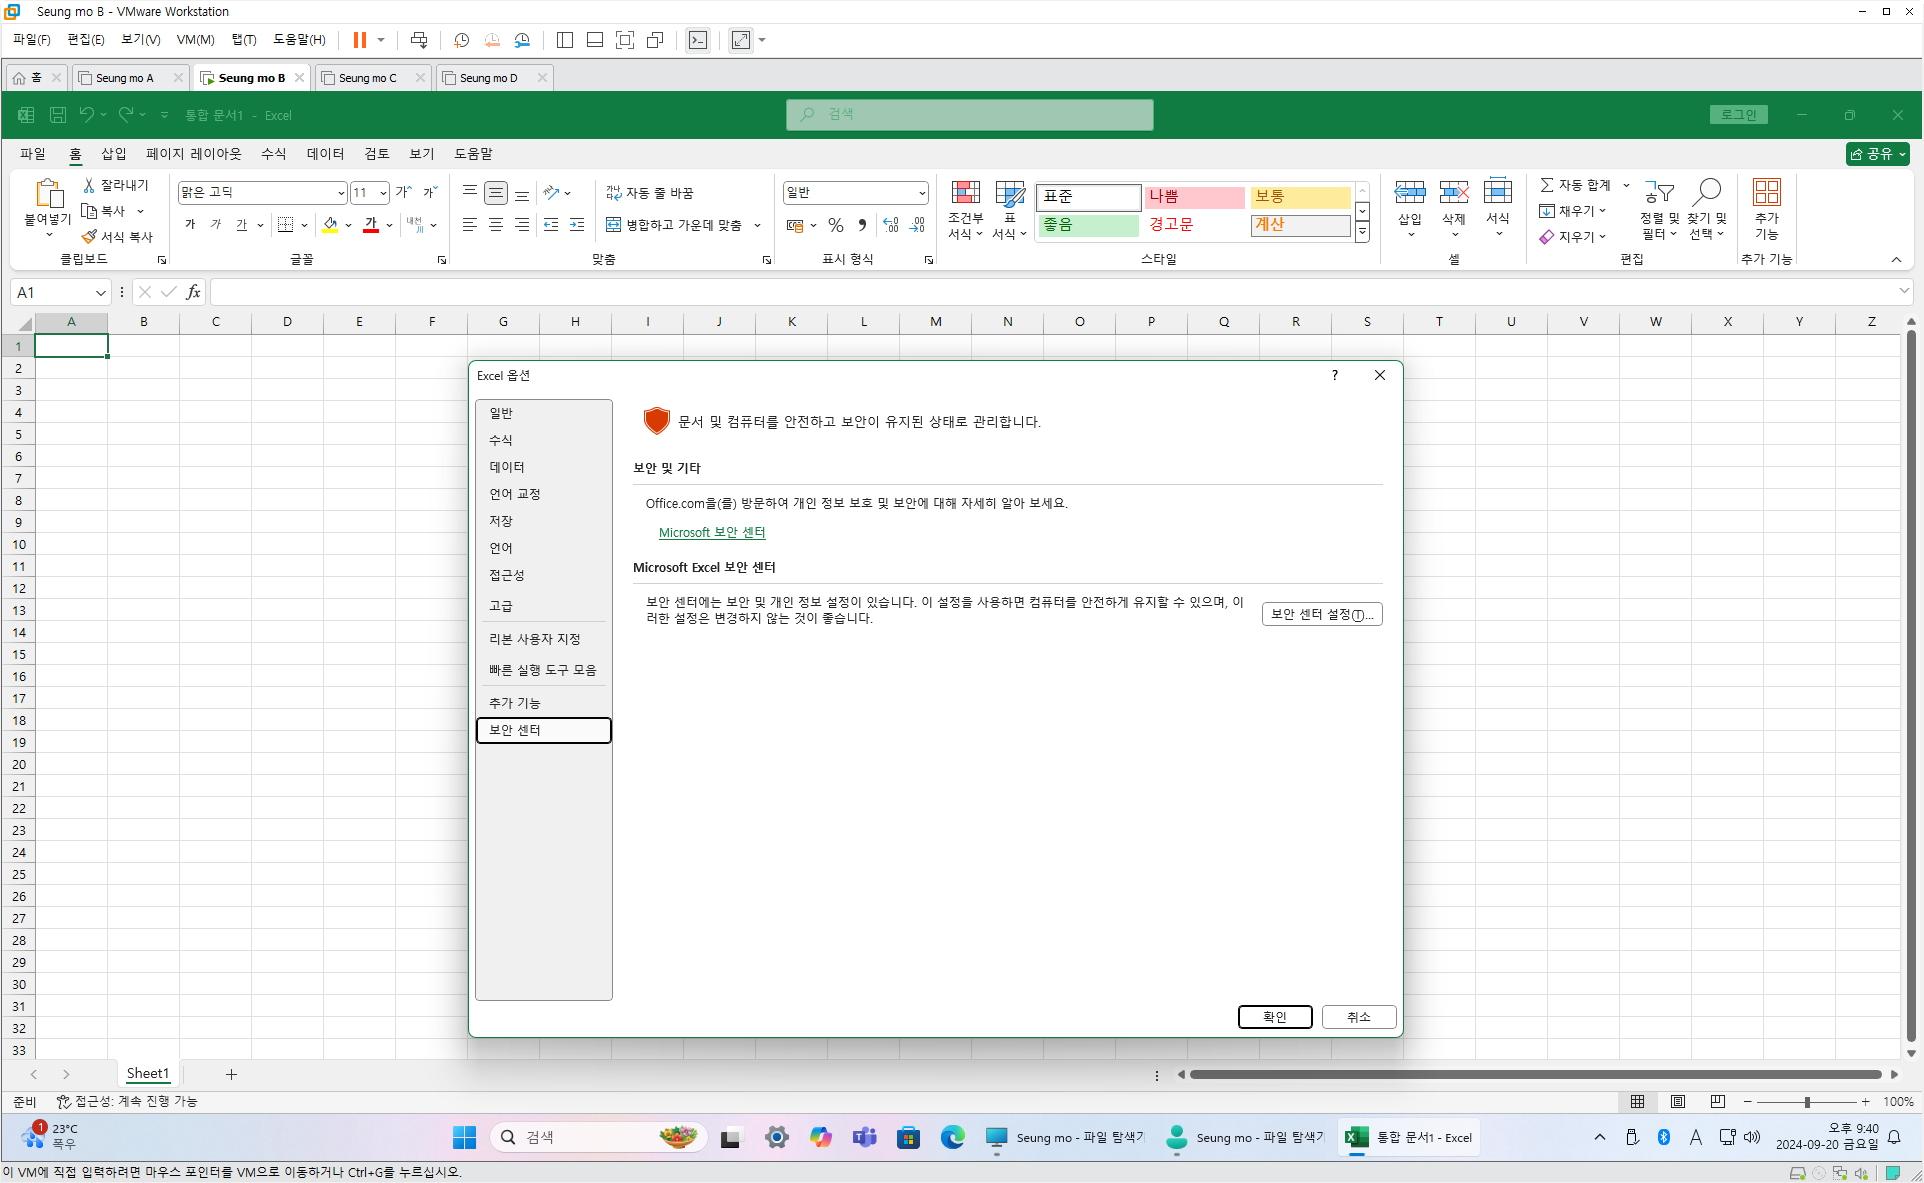
Task: Click the Find and Select magnifier icon
Action: [x=1707, y=194]
